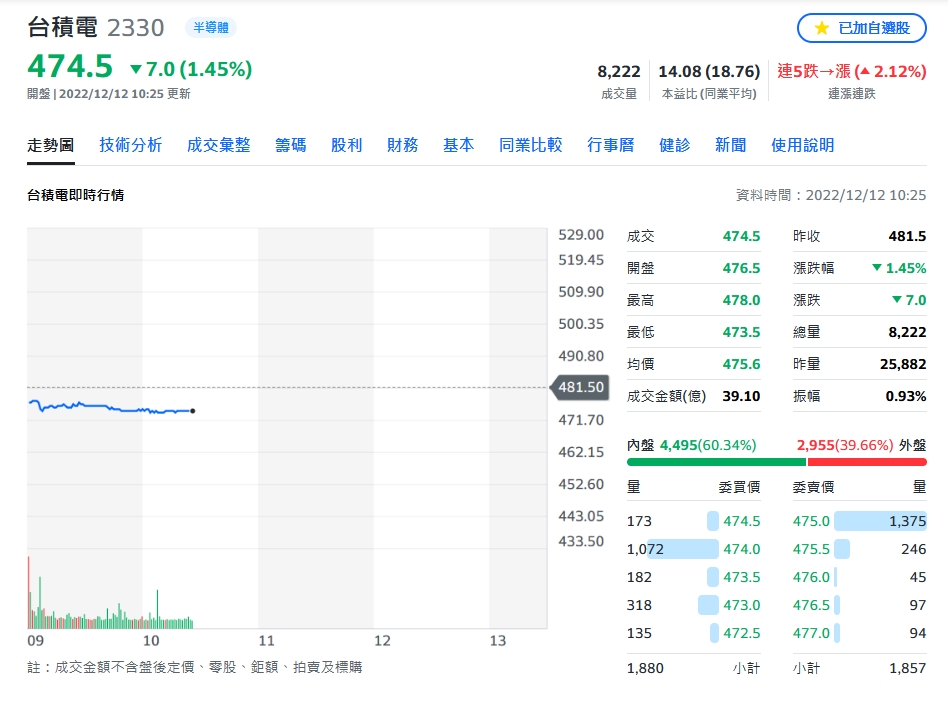Click the 最高 value 478.0
The image size is (948, 701).
tap(741, 300)
